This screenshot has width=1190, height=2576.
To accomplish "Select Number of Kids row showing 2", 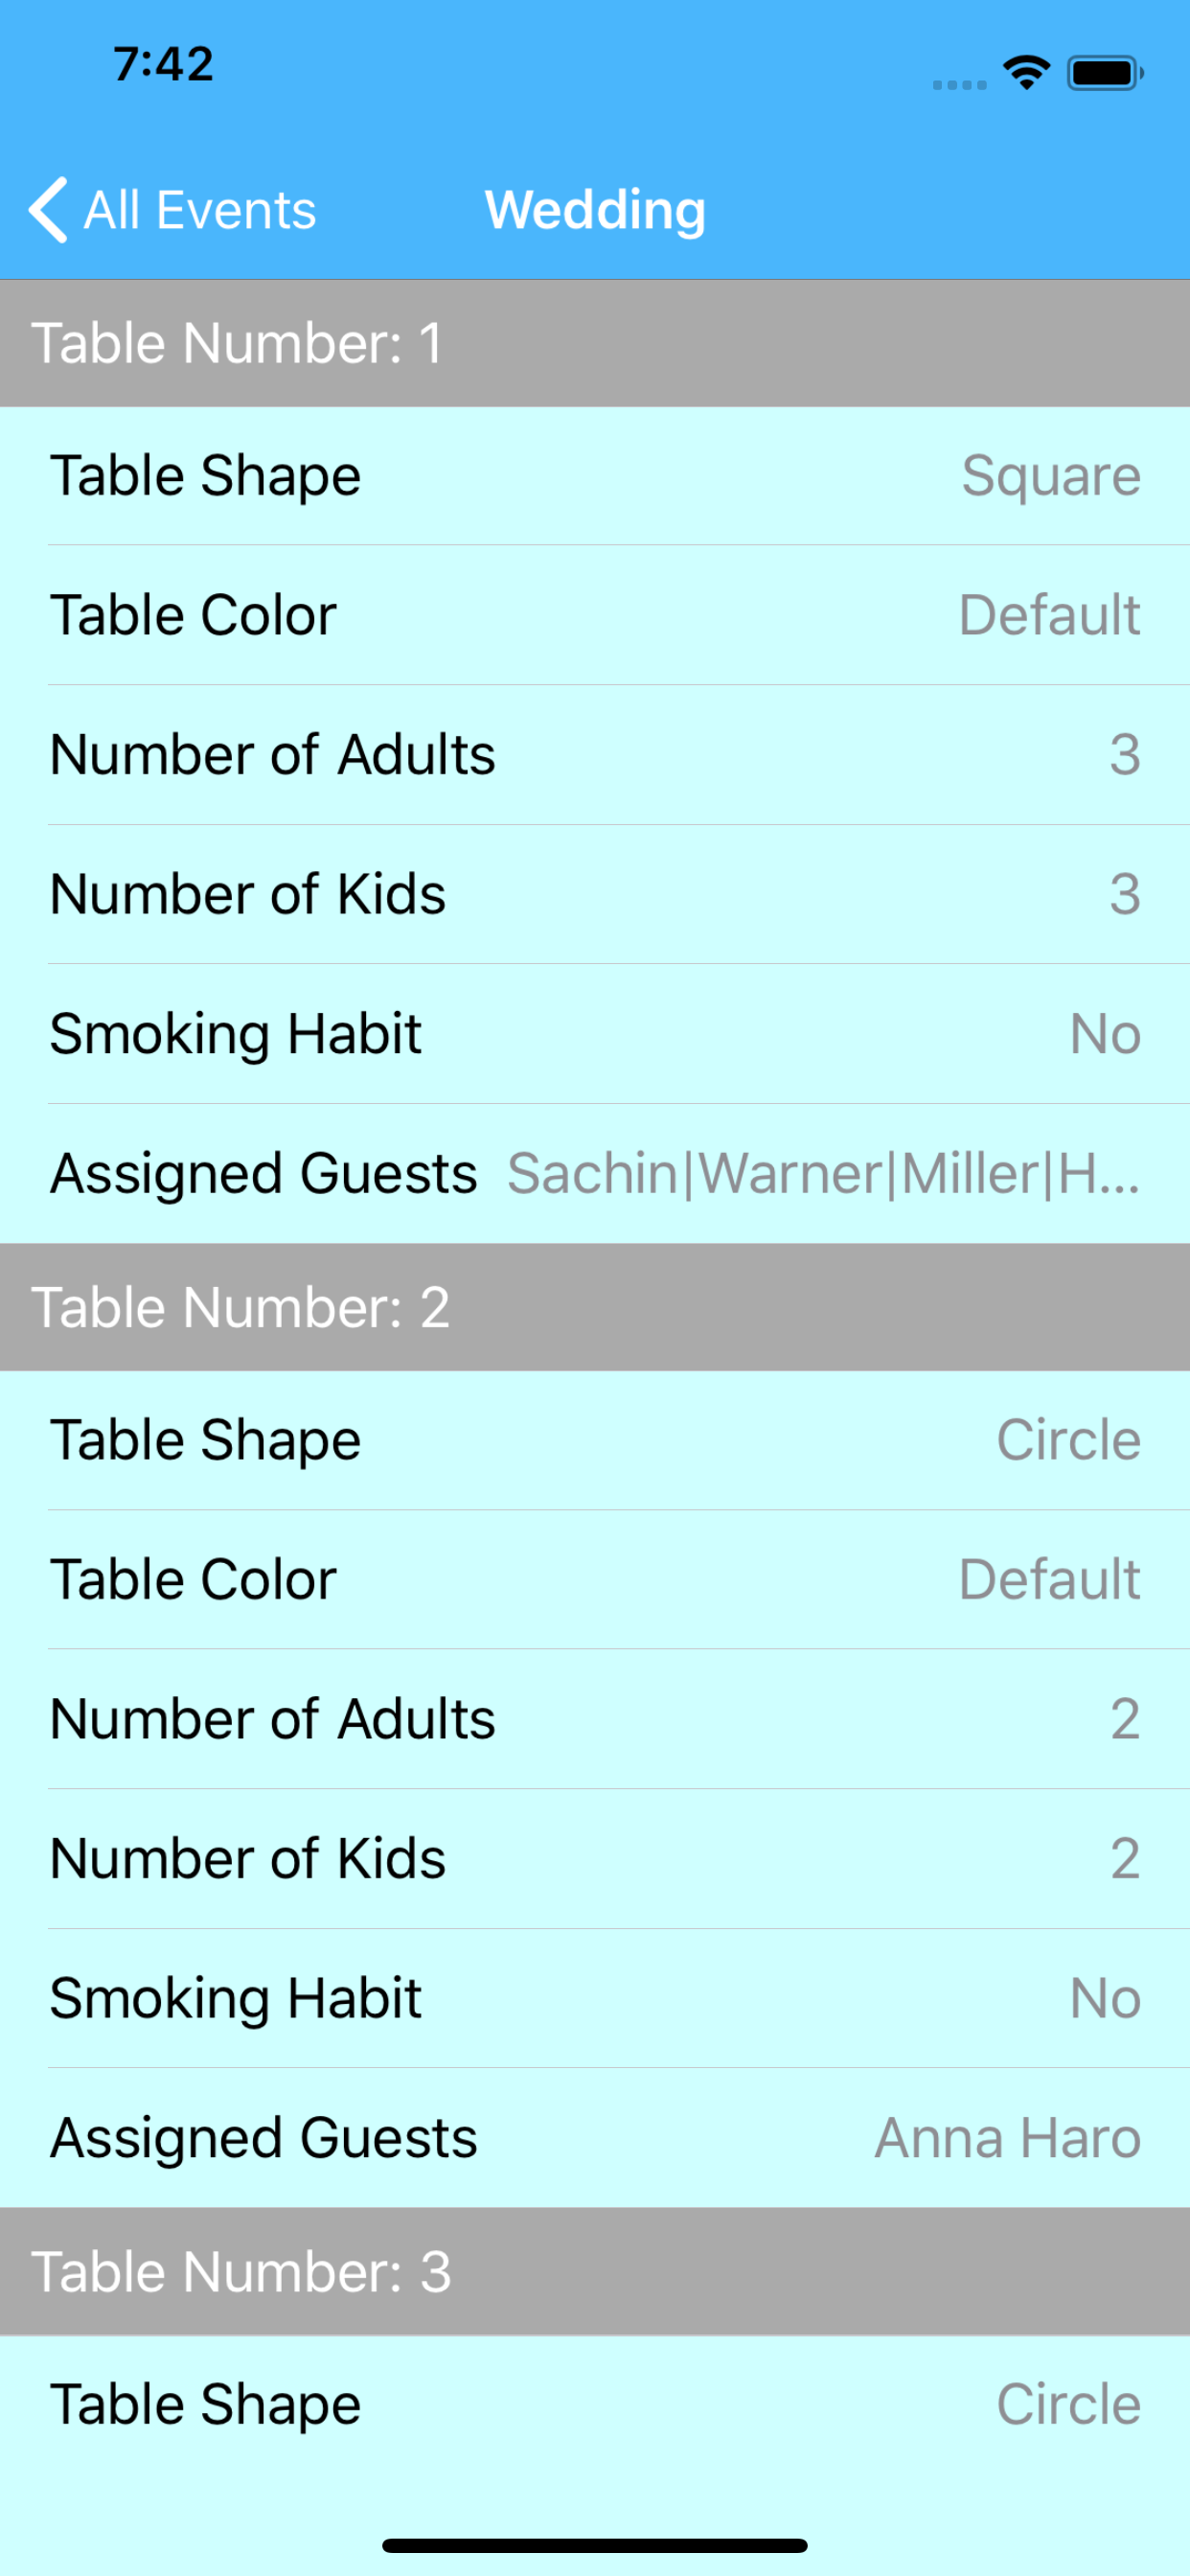I will point(595,1859).
